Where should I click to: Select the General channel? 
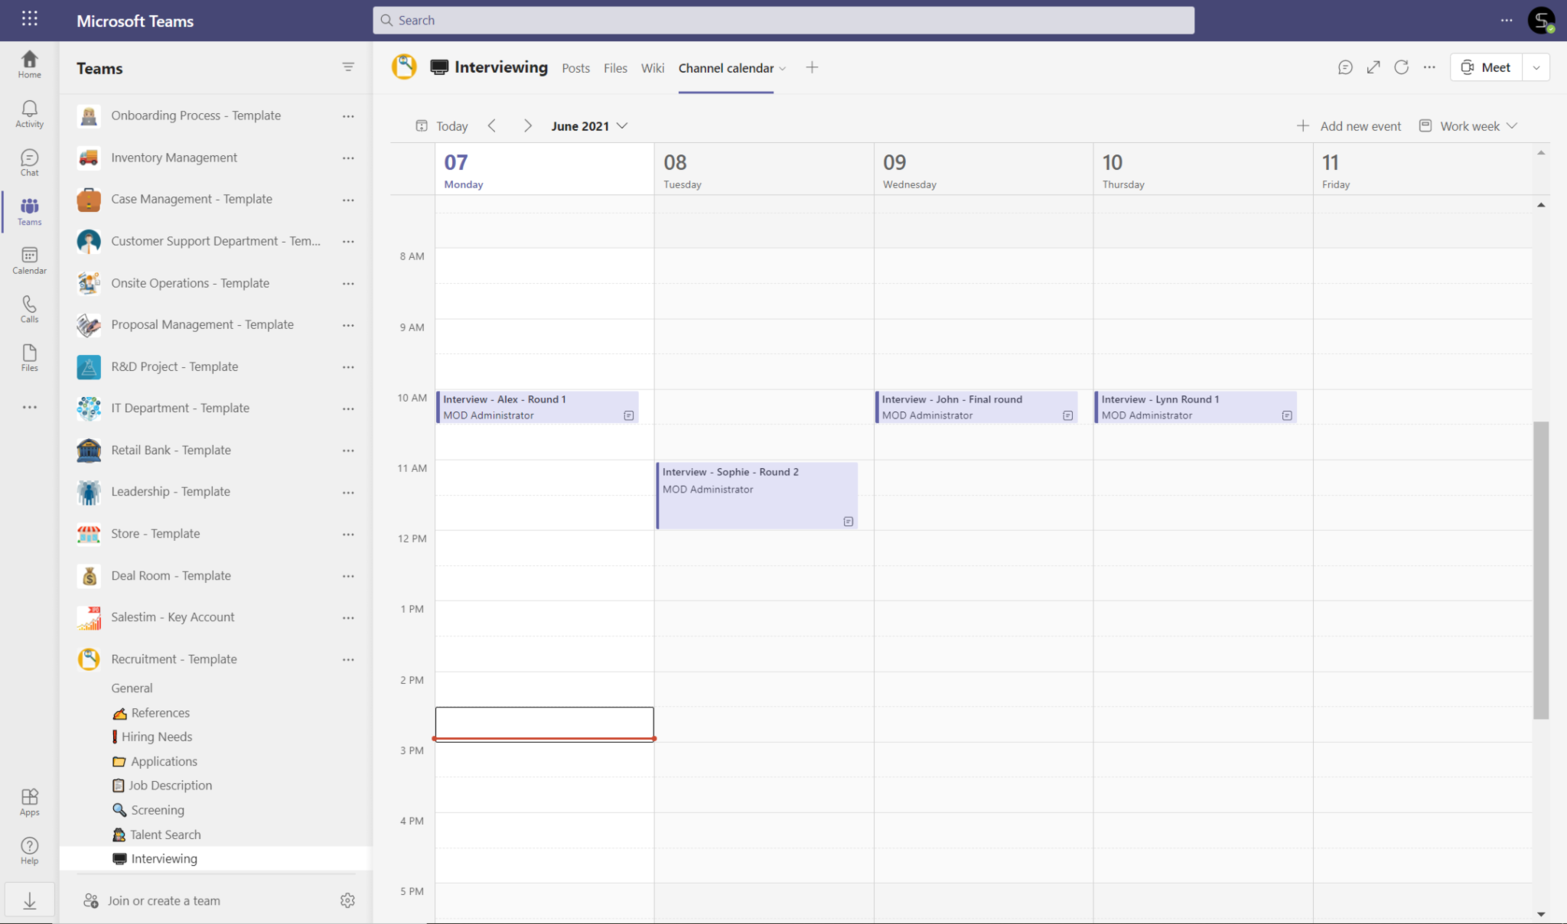coord(132,688)
